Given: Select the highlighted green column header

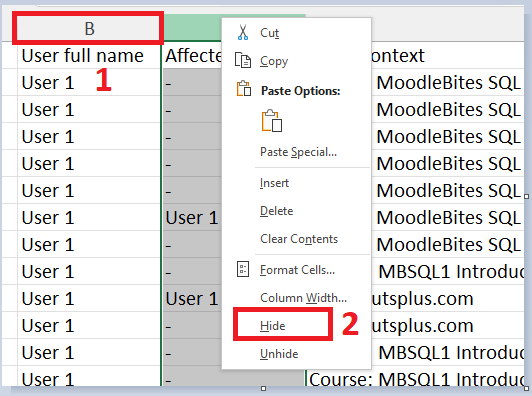Looking at the screenshot, I should tap(192, 28).
